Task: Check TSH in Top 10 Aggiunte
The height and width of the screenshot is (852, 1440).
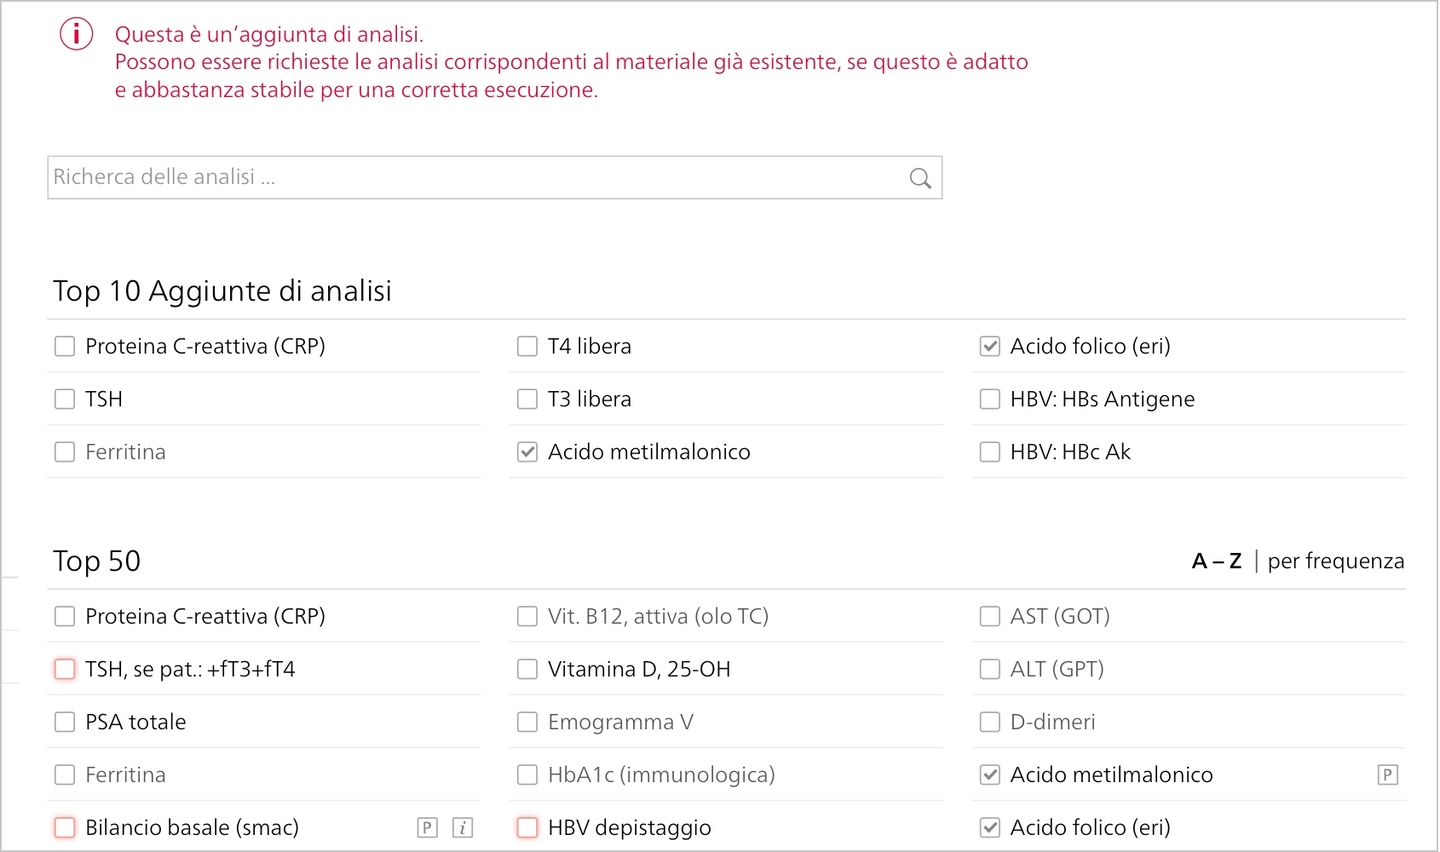Action: pos(65,399)
